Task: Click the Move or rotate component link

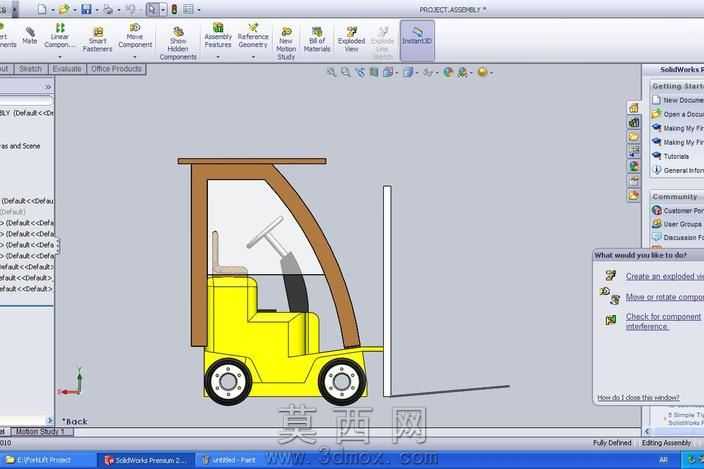Action: pos(664,297)
